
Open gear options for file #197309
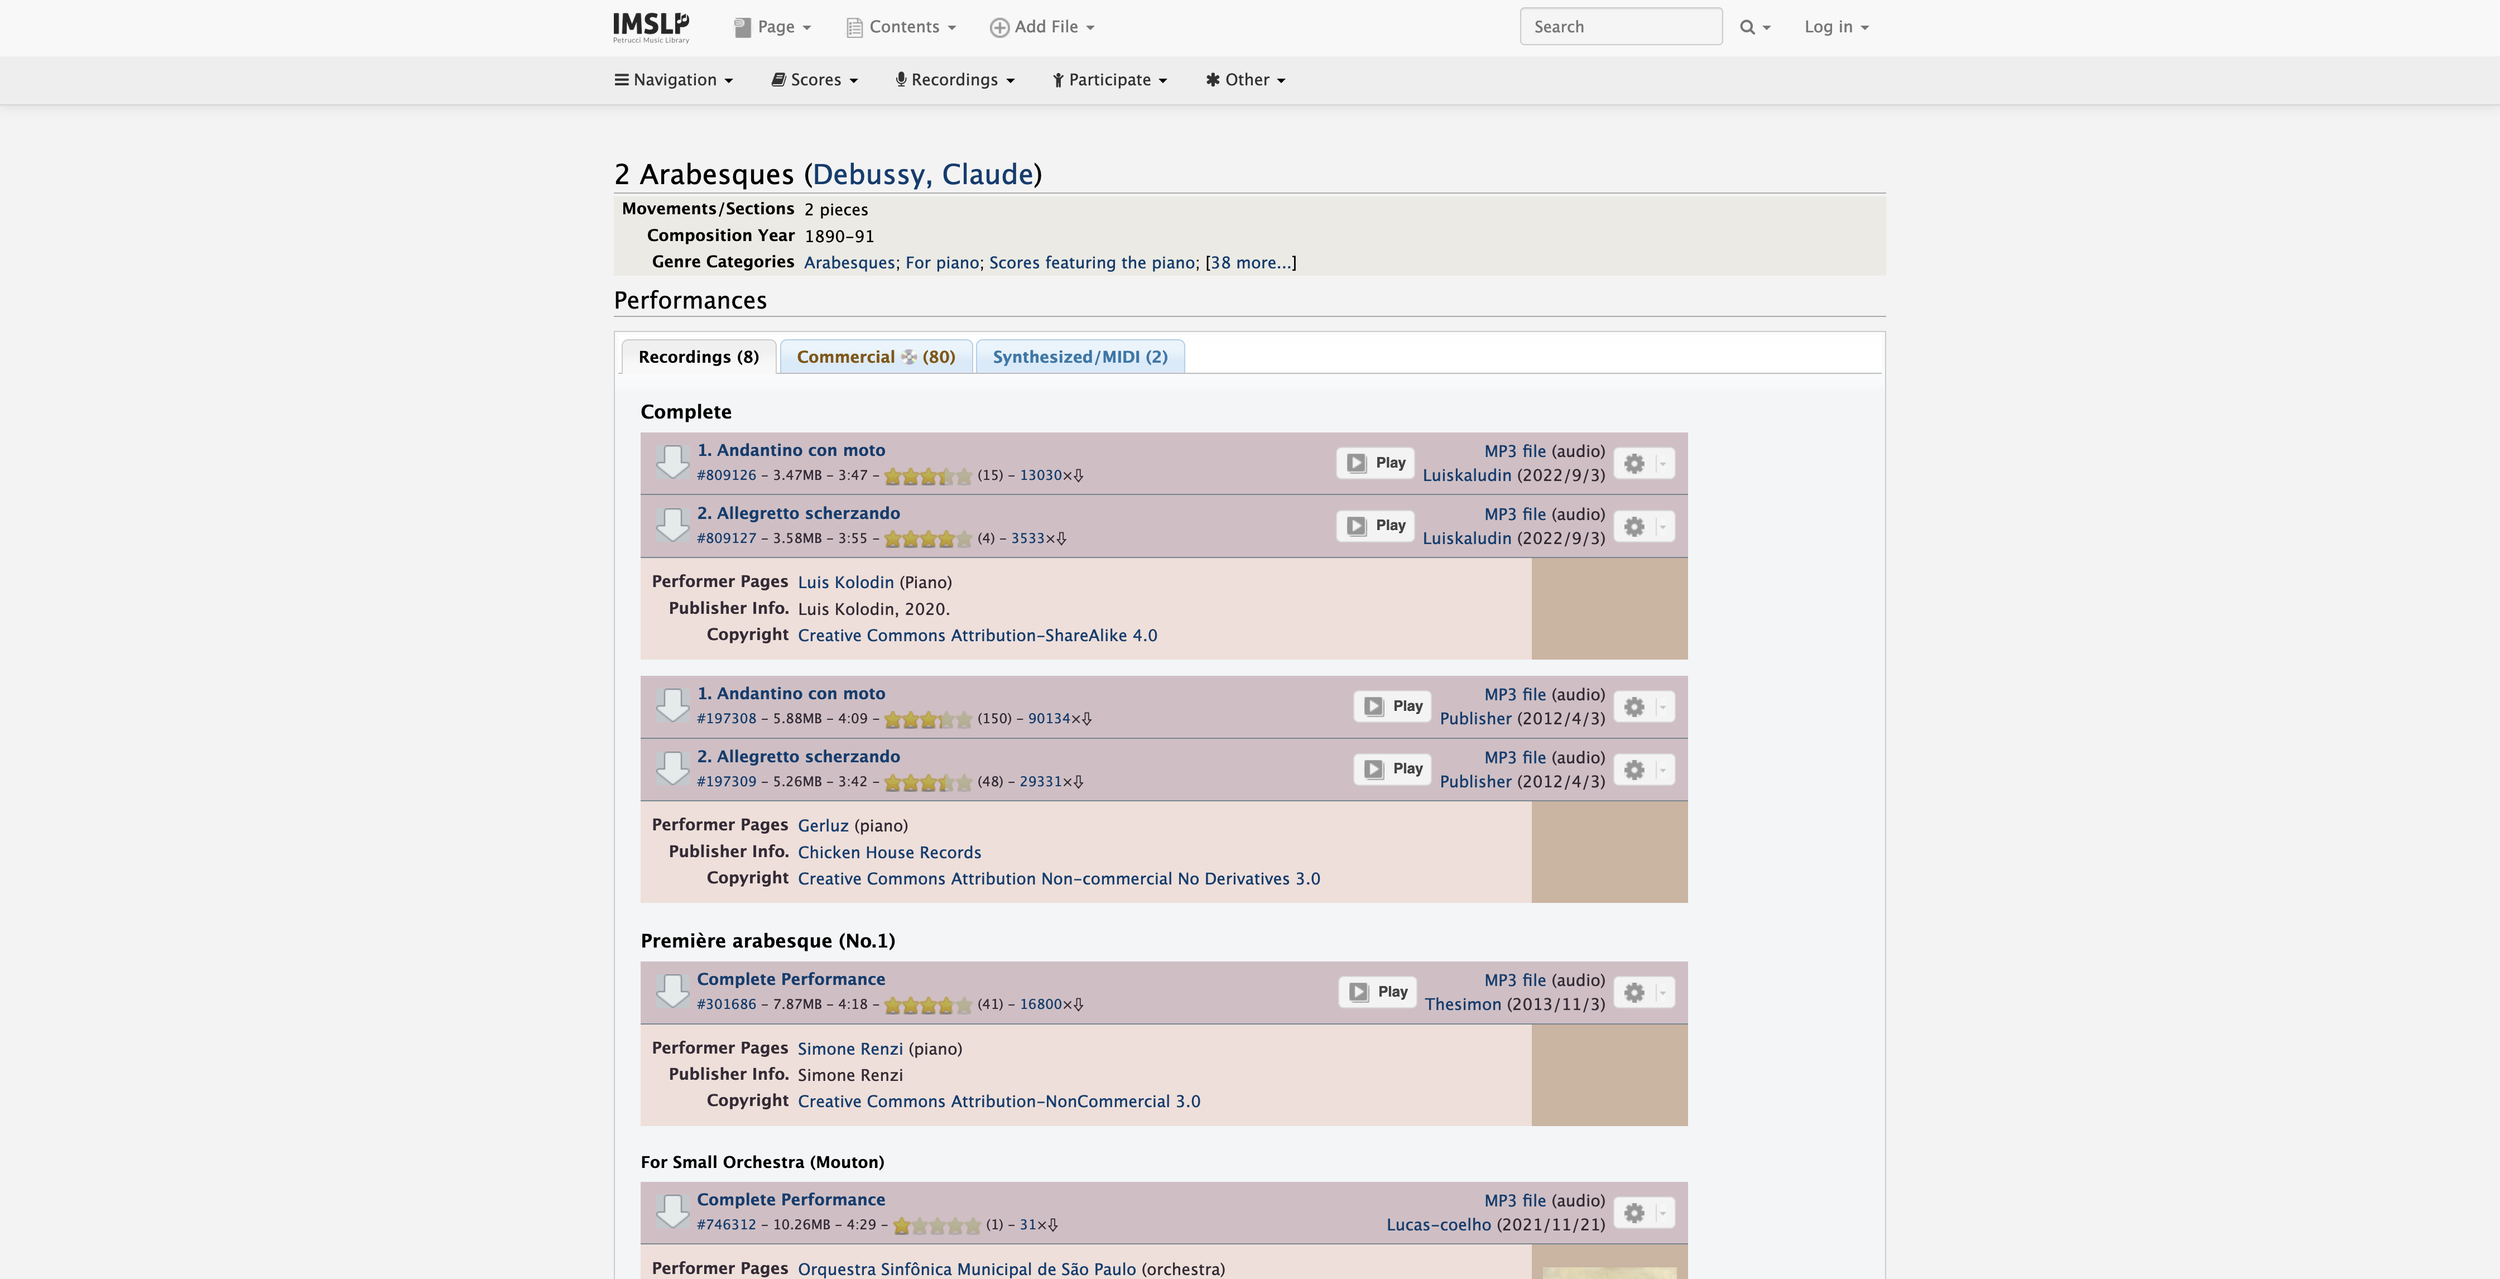tap(1643, 770)
